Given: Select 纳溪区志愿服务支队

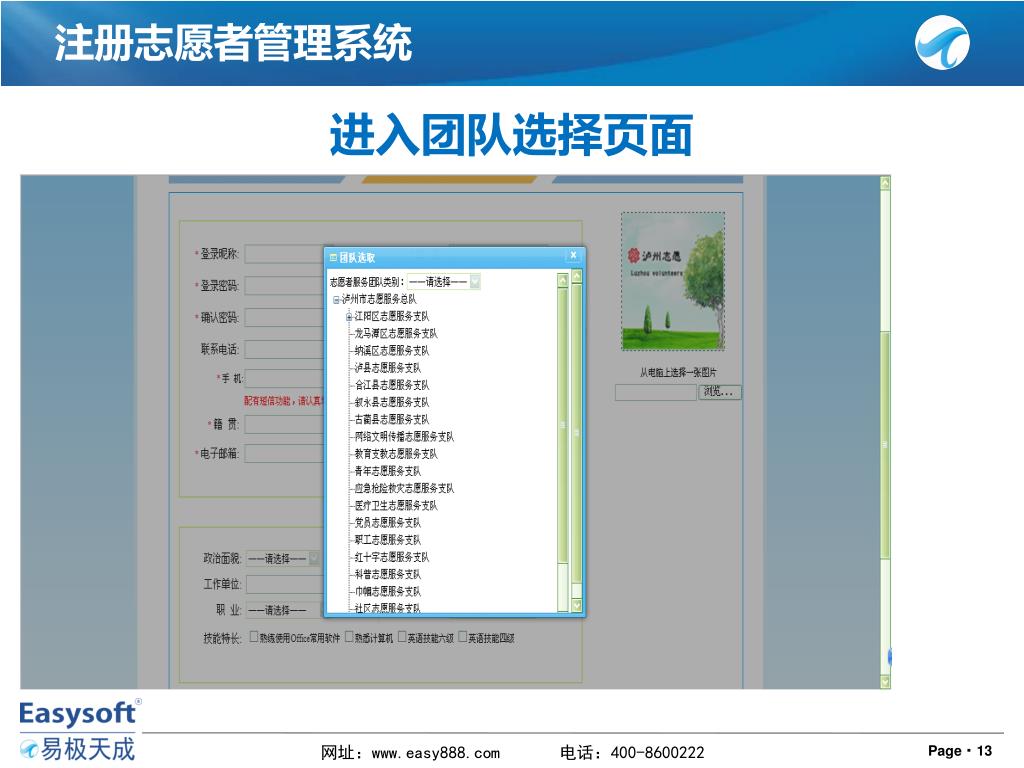Looking at the screenshot, I should pyautogui.click(x=391, y=351).
